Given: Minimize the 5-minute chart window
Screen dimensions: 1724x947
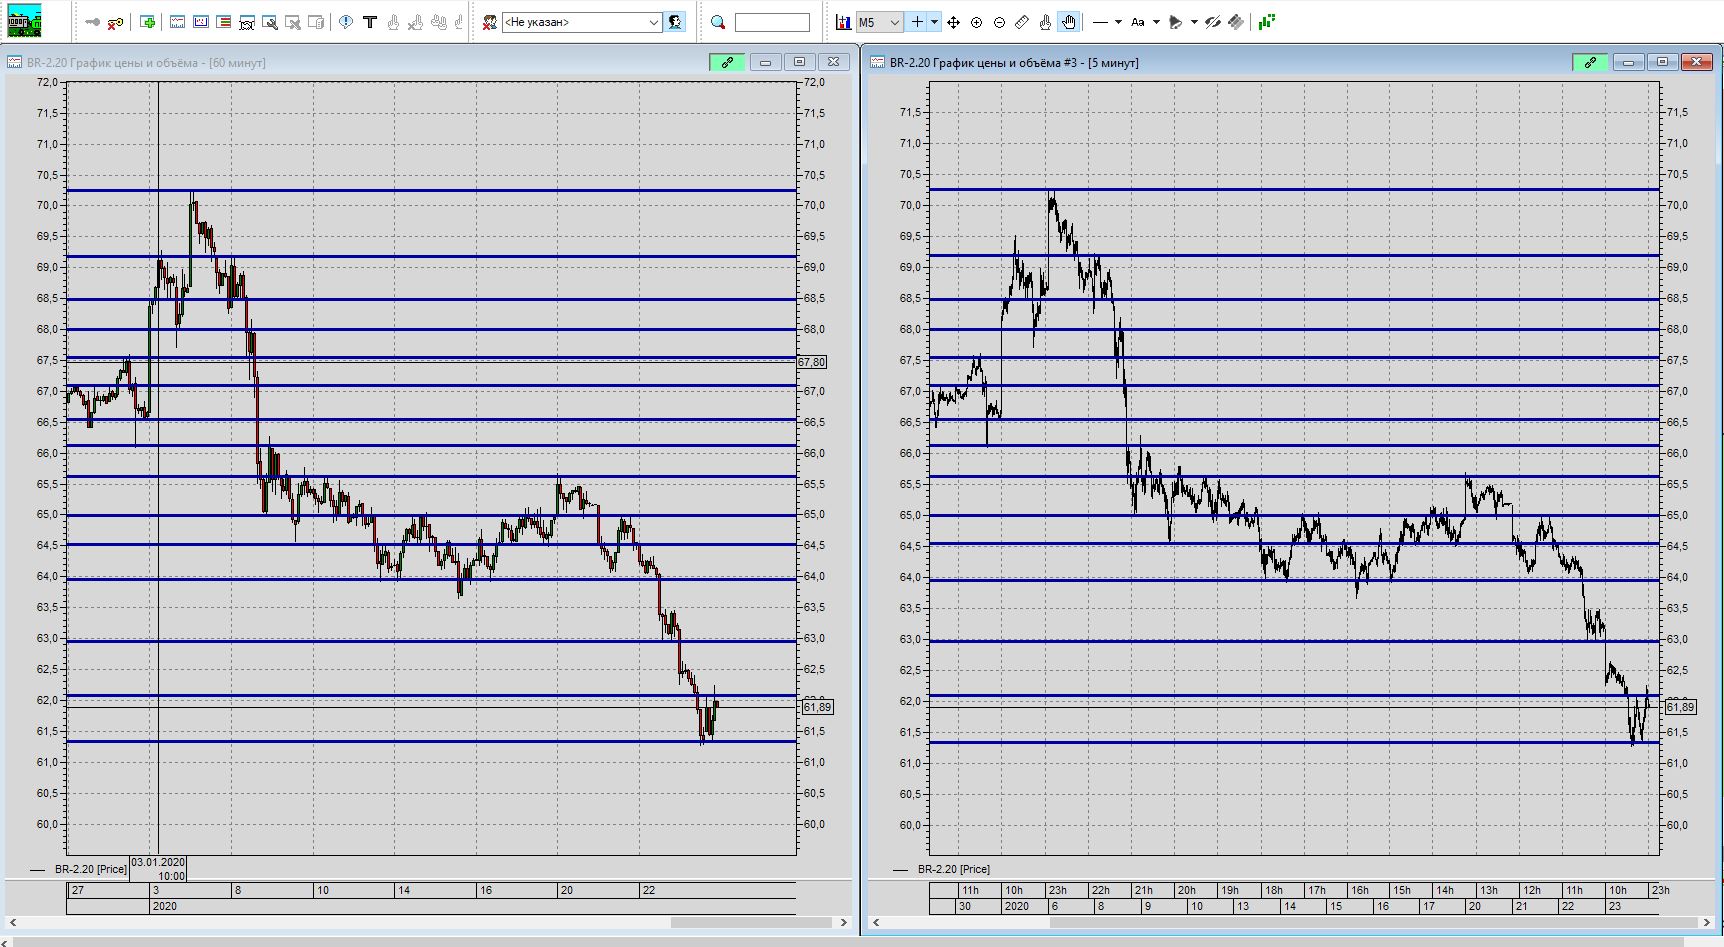Looking at the screenshot, I should pyautogui.click(x=1628, y=62).
